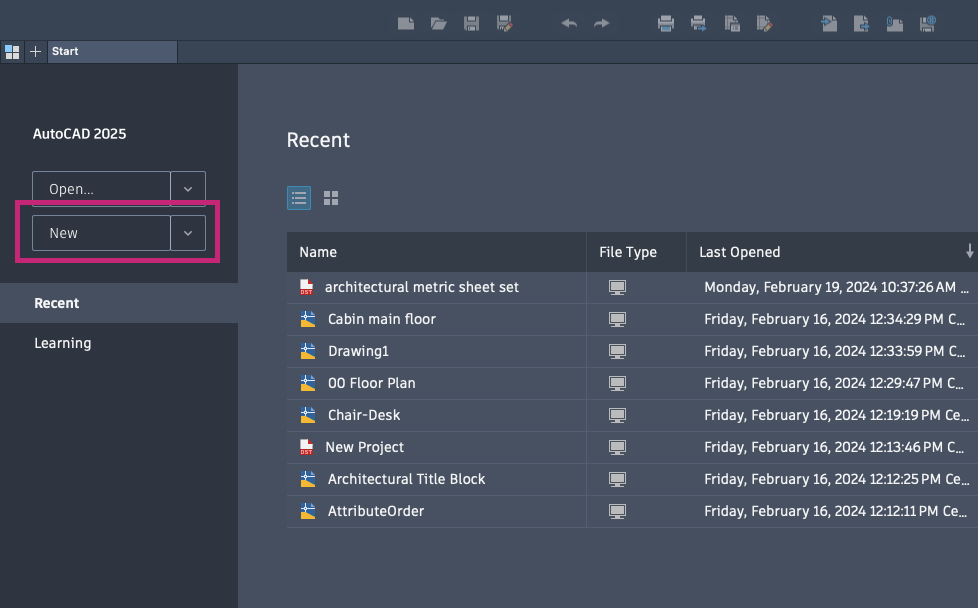Switch to list view of recent files
978x608 pixels.
299,198
